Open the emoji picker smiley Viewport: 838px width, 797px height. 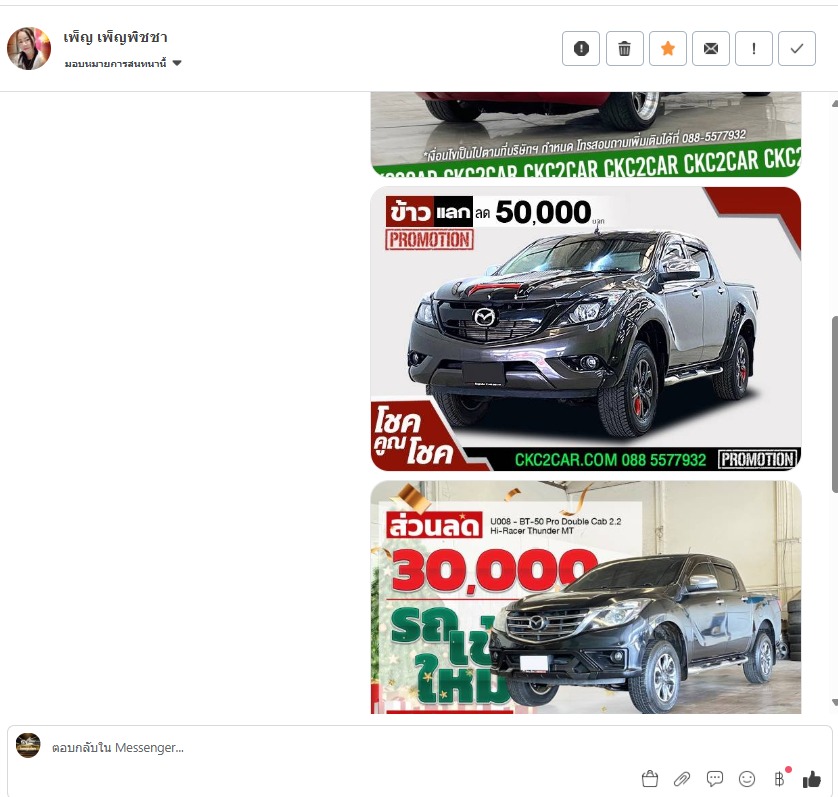pos(747,779)
